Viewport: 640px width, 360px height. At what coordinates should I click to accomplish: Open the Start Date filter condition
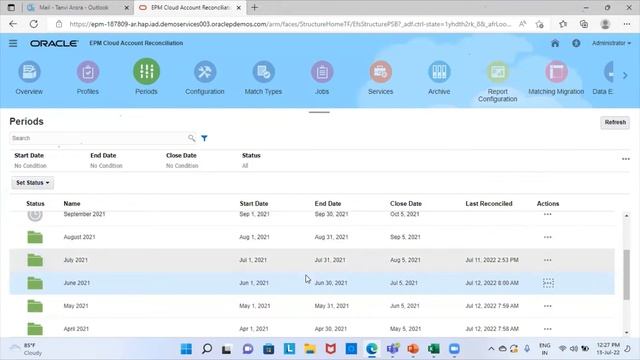[x=31, y=160]
